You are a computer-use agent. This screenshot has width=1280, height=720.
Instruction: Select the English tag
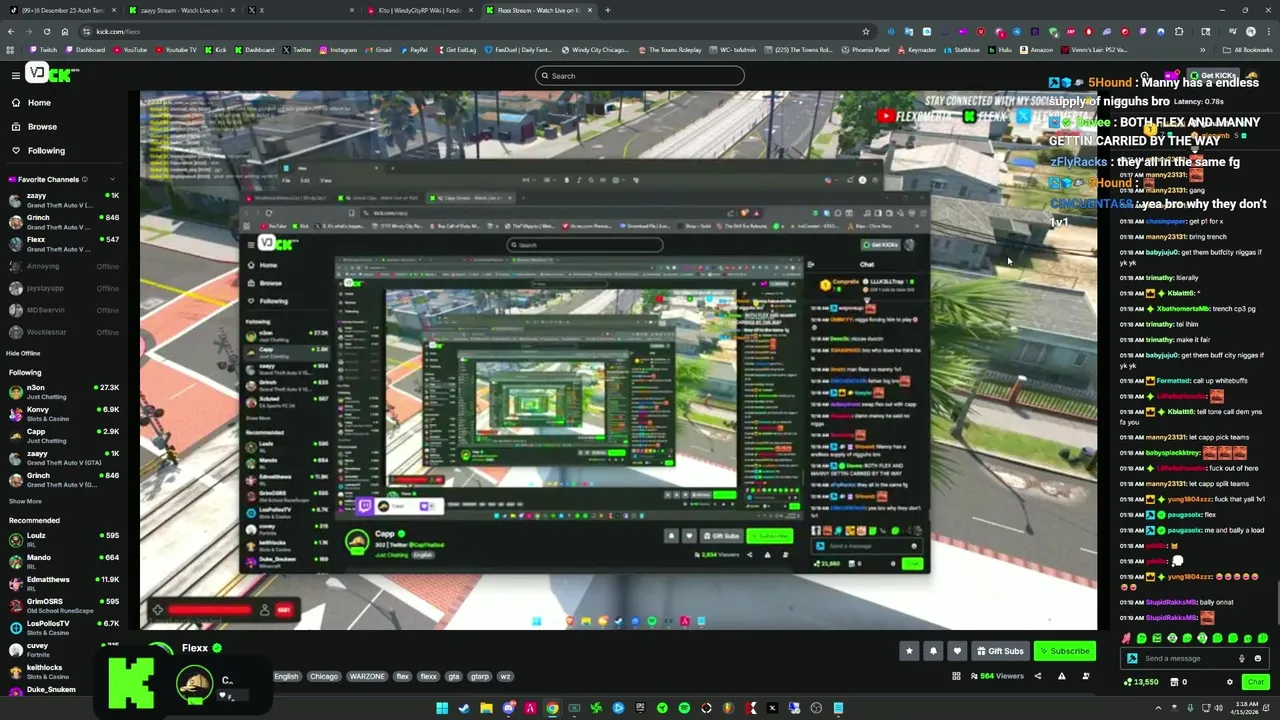pyautogui.click(x=286, y=676)
